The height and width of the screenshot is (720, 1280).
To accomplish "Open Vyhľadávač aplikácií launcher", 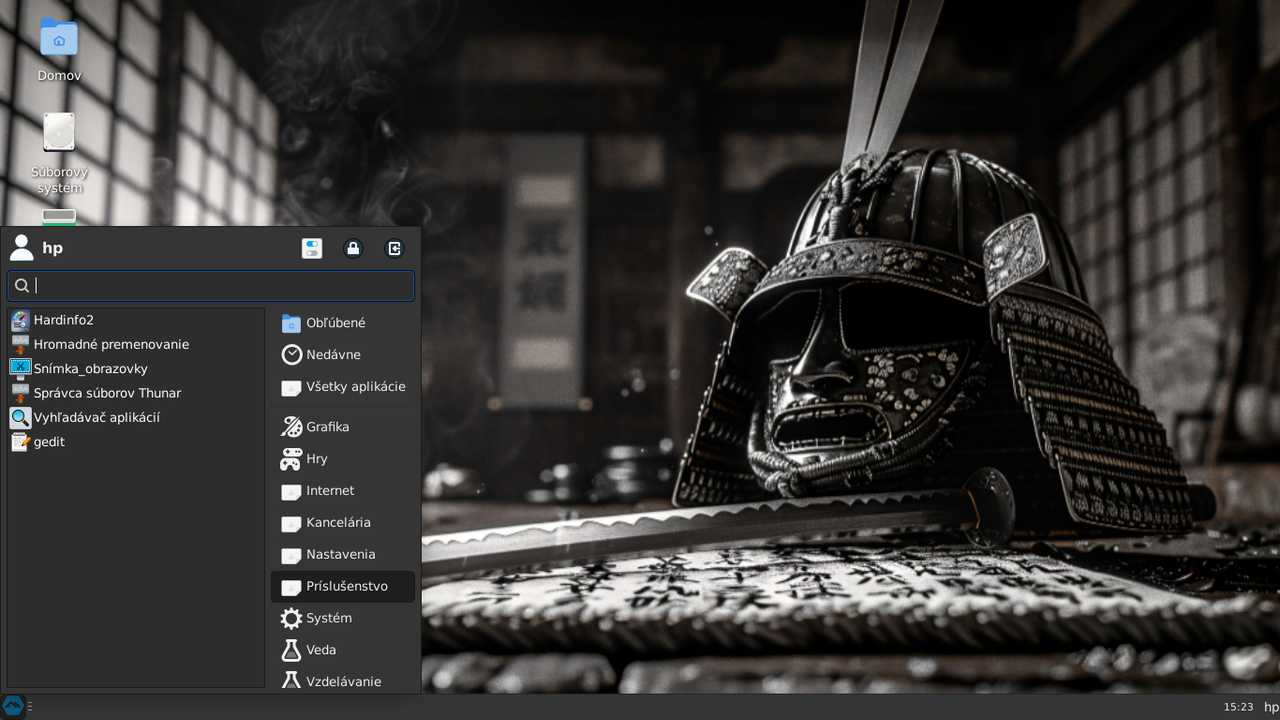I will (136, 417).
